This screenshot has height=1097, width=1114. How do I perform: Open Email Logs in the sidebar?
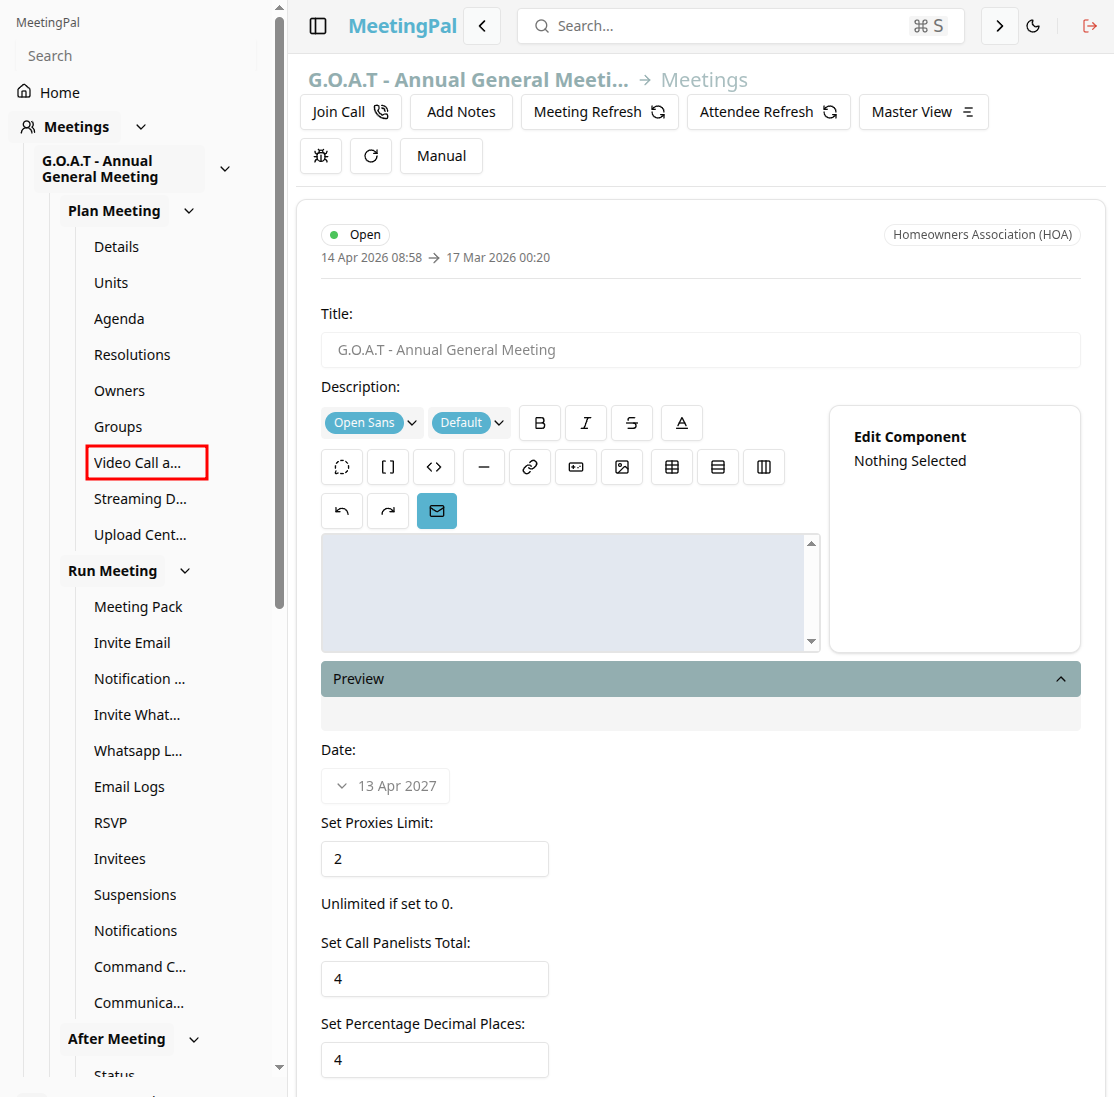point(129,787)
